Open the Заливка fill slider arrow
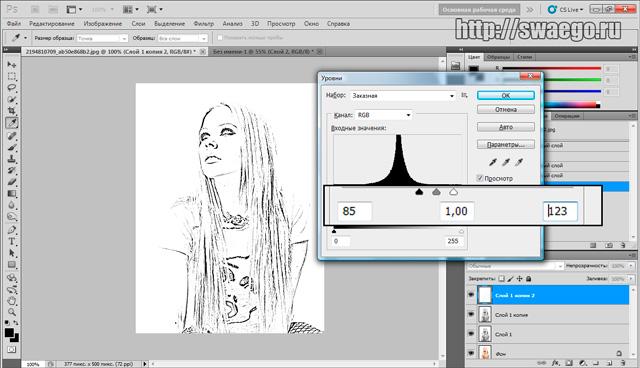Image resolution: width=640 pixels, height=368 pixels. click(631, 279)
